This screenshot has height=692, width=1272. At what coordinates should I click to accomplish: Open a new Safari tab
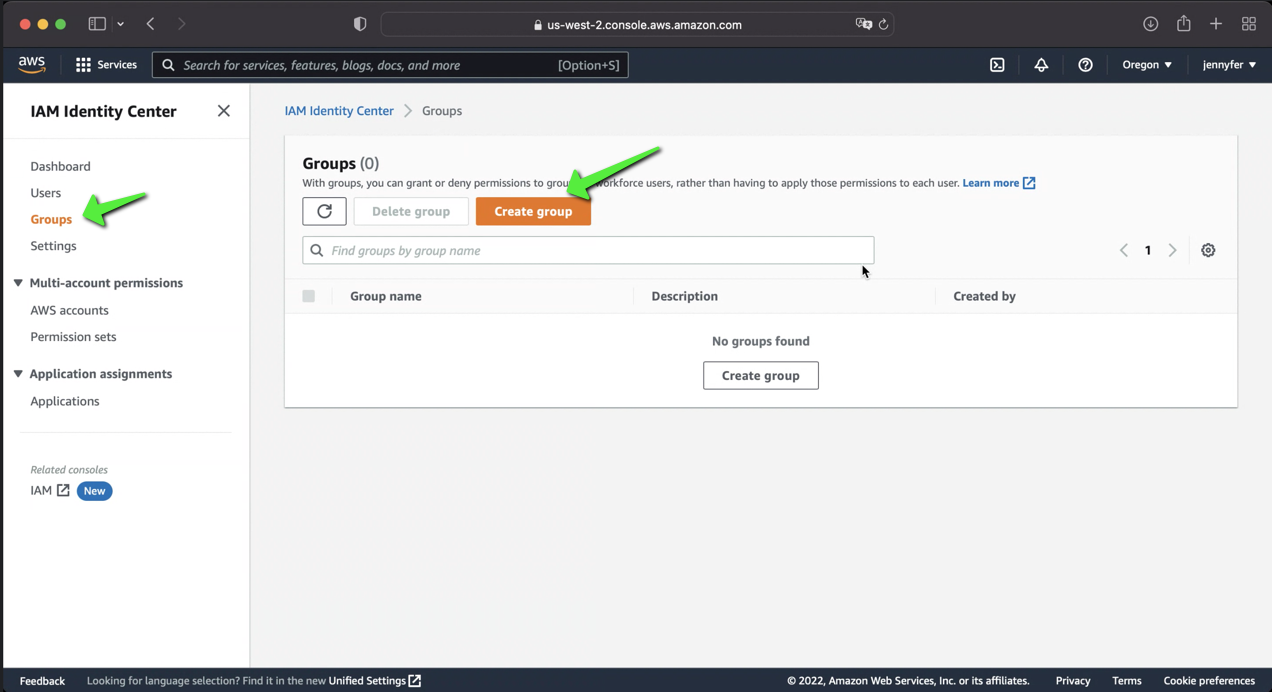(x=1216, y=24)
